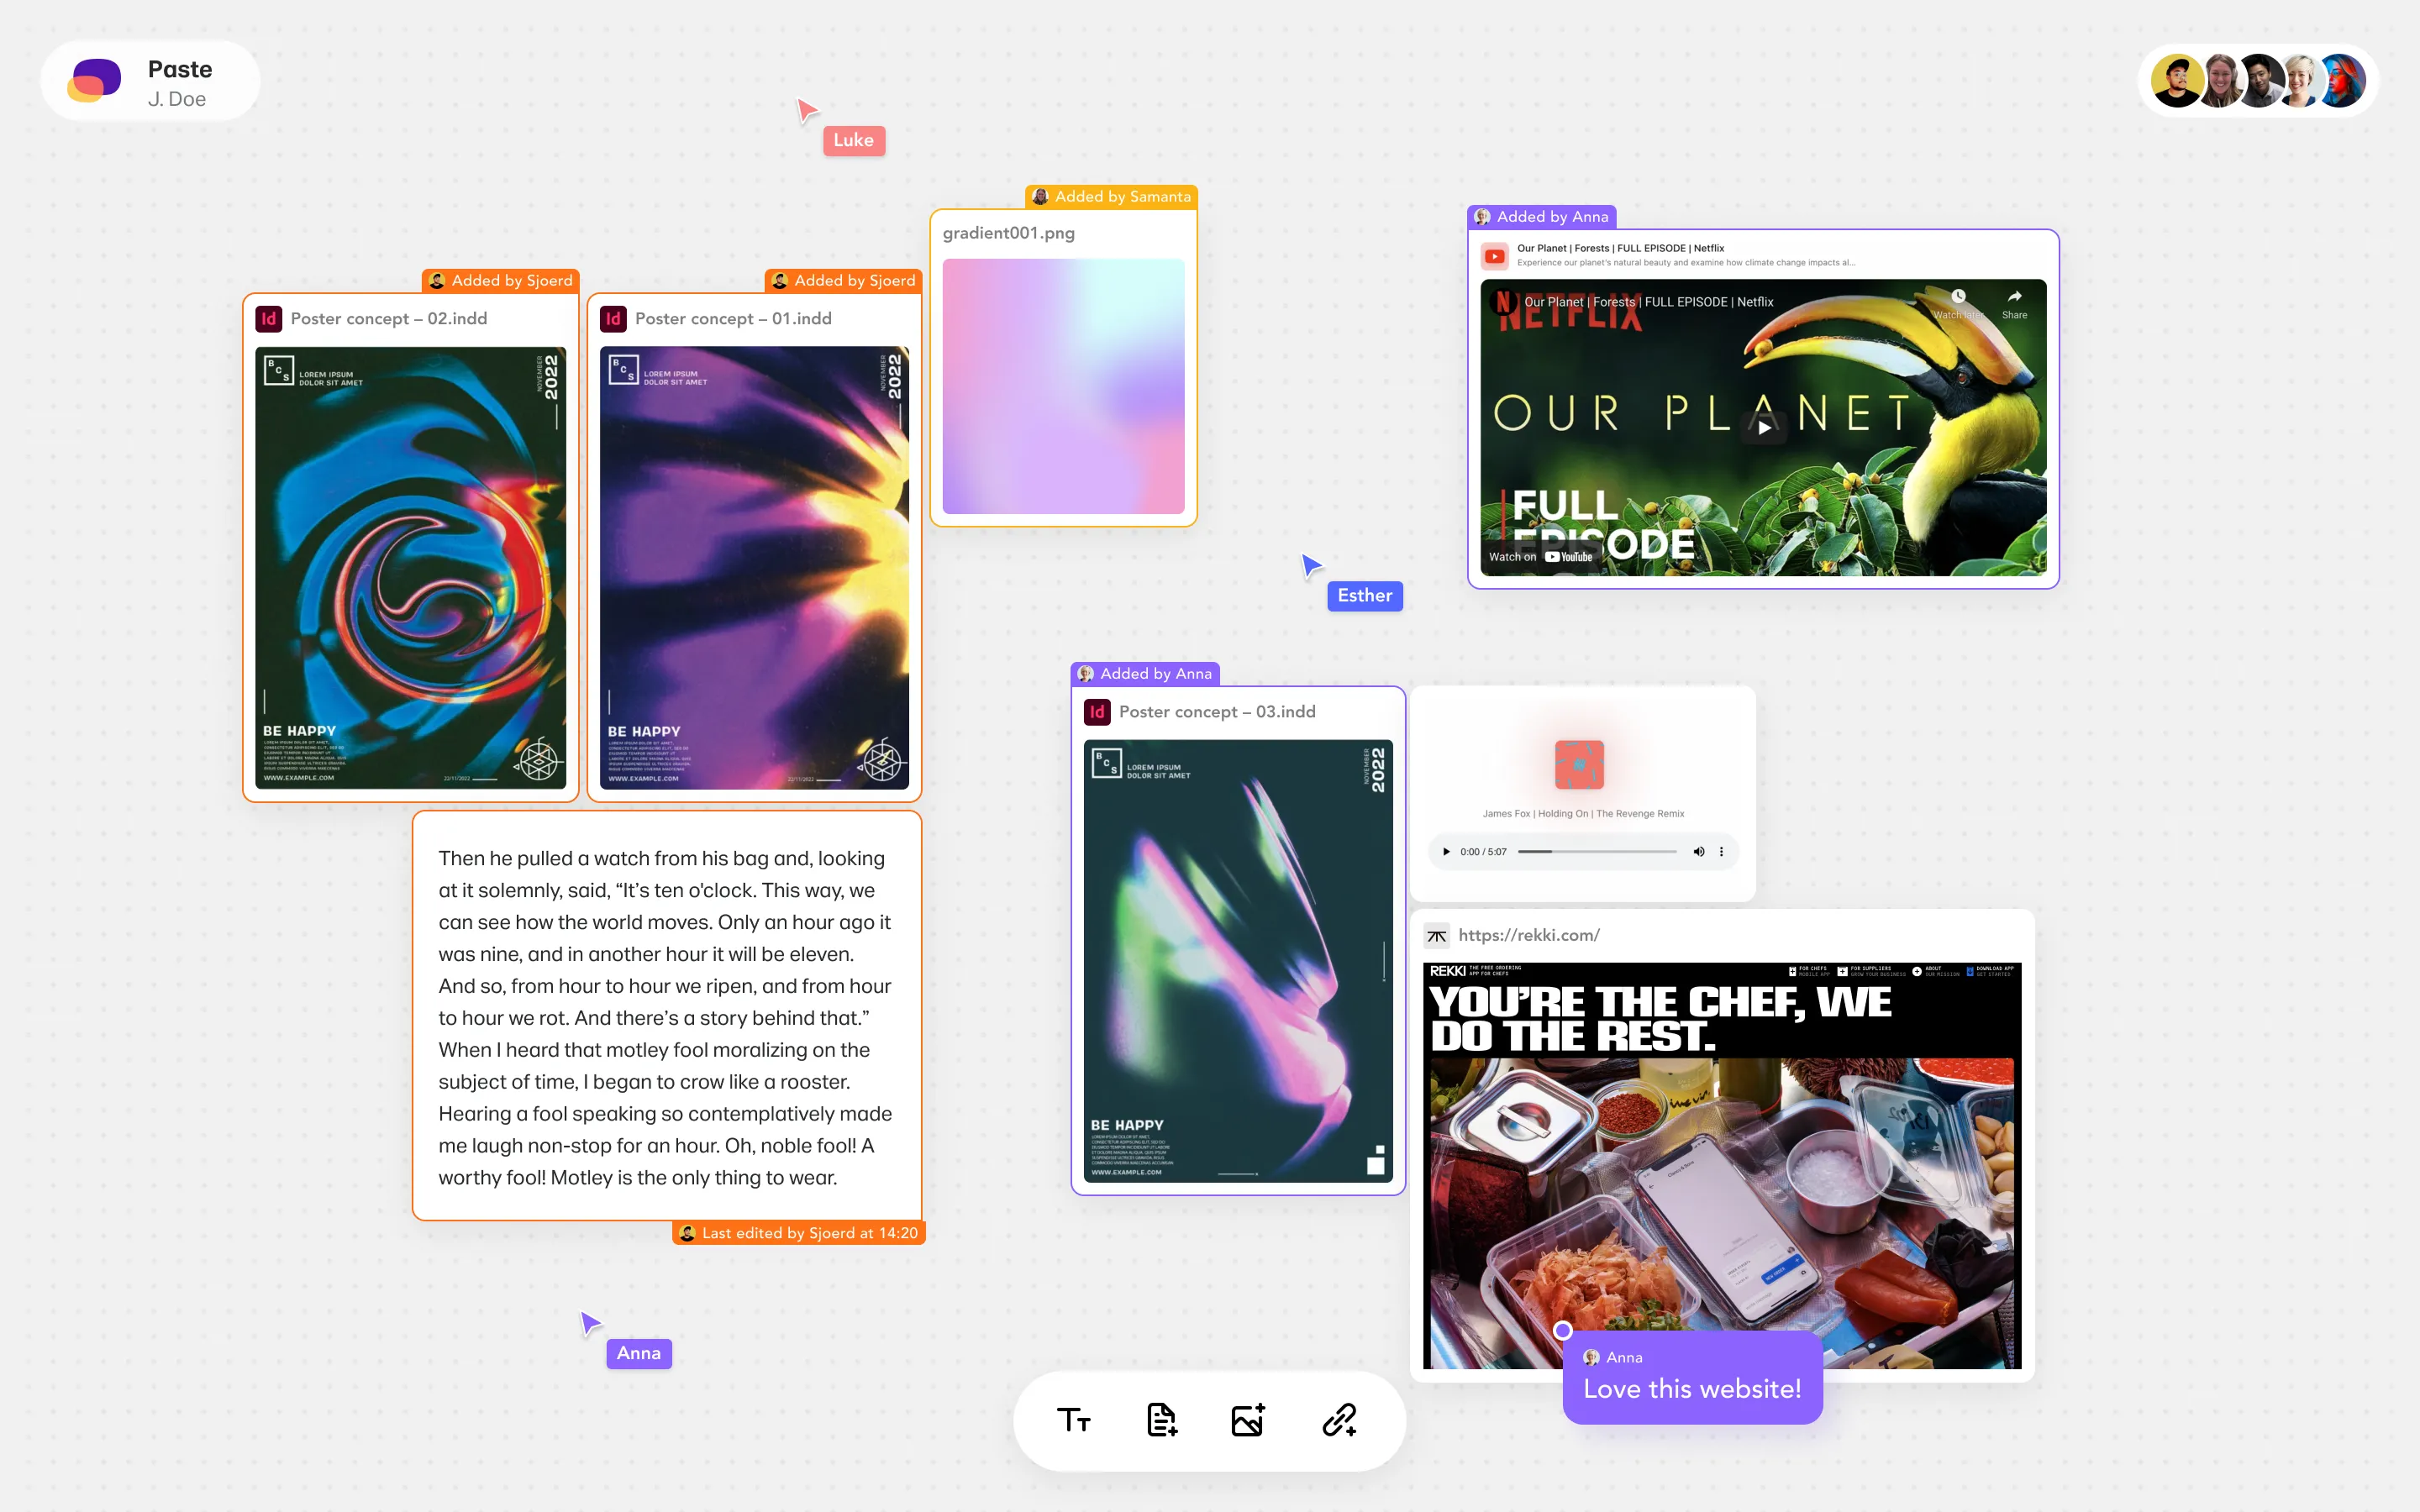Click the Anna cursor name tag

click(639, 1353)
